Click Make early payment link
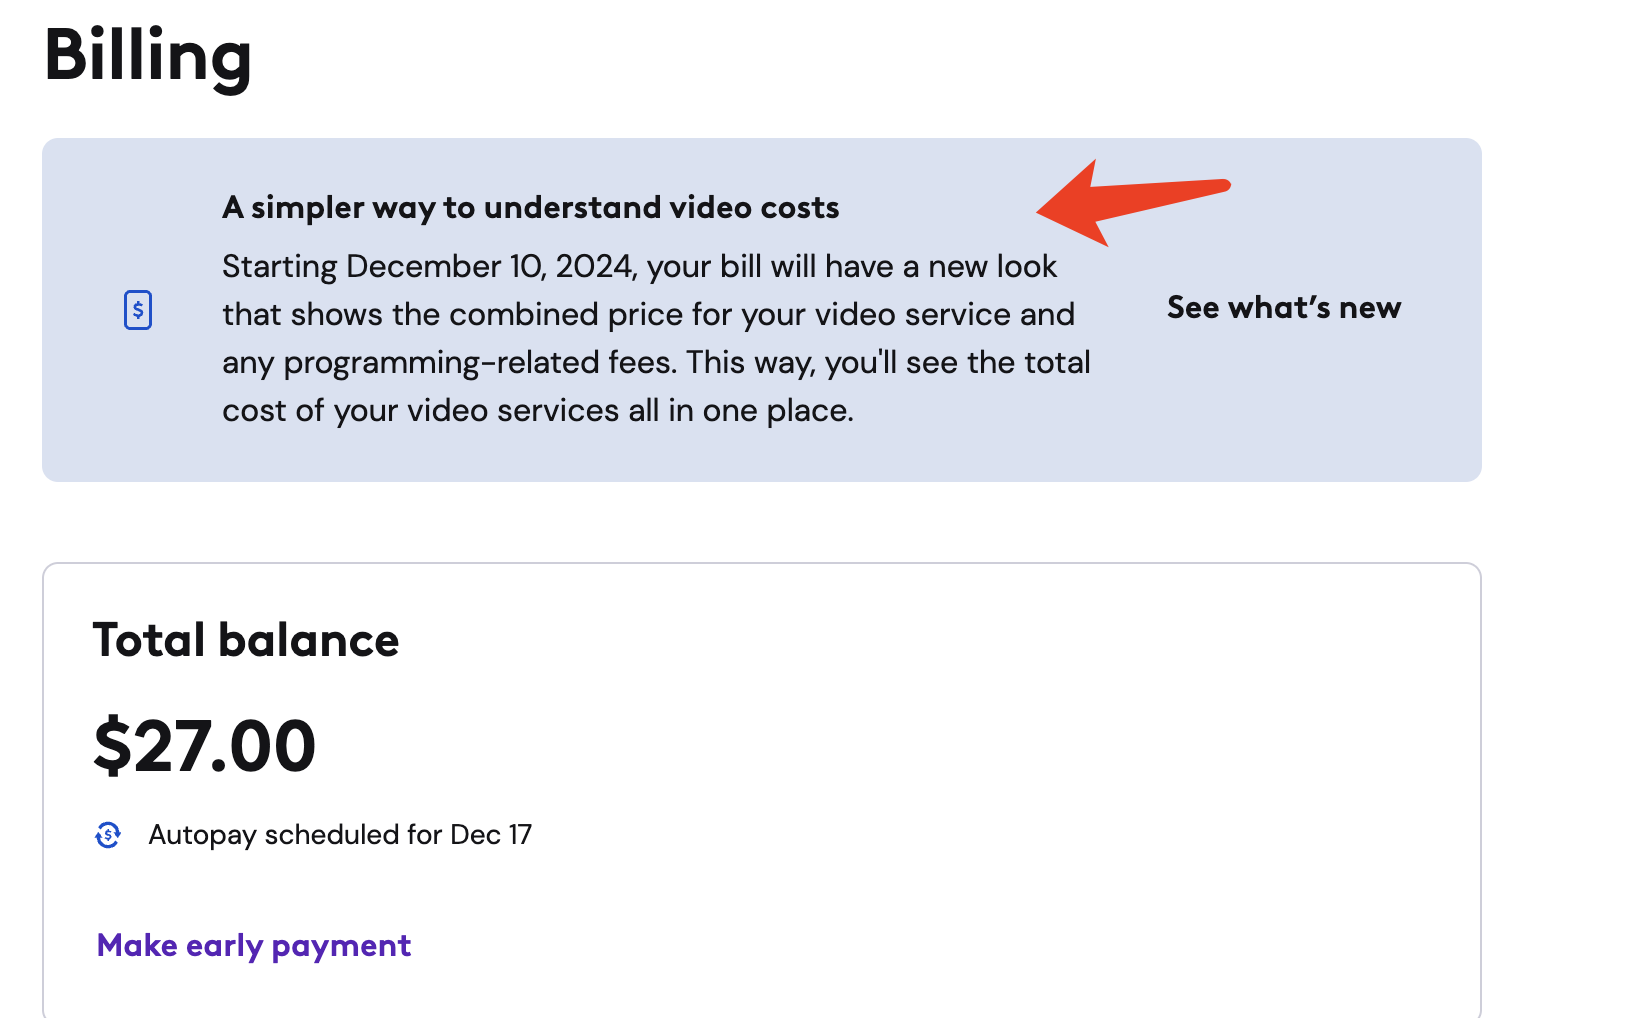Image resolution: width=1640 pixels, height=1018 pixels. click(x=254, y=946)
